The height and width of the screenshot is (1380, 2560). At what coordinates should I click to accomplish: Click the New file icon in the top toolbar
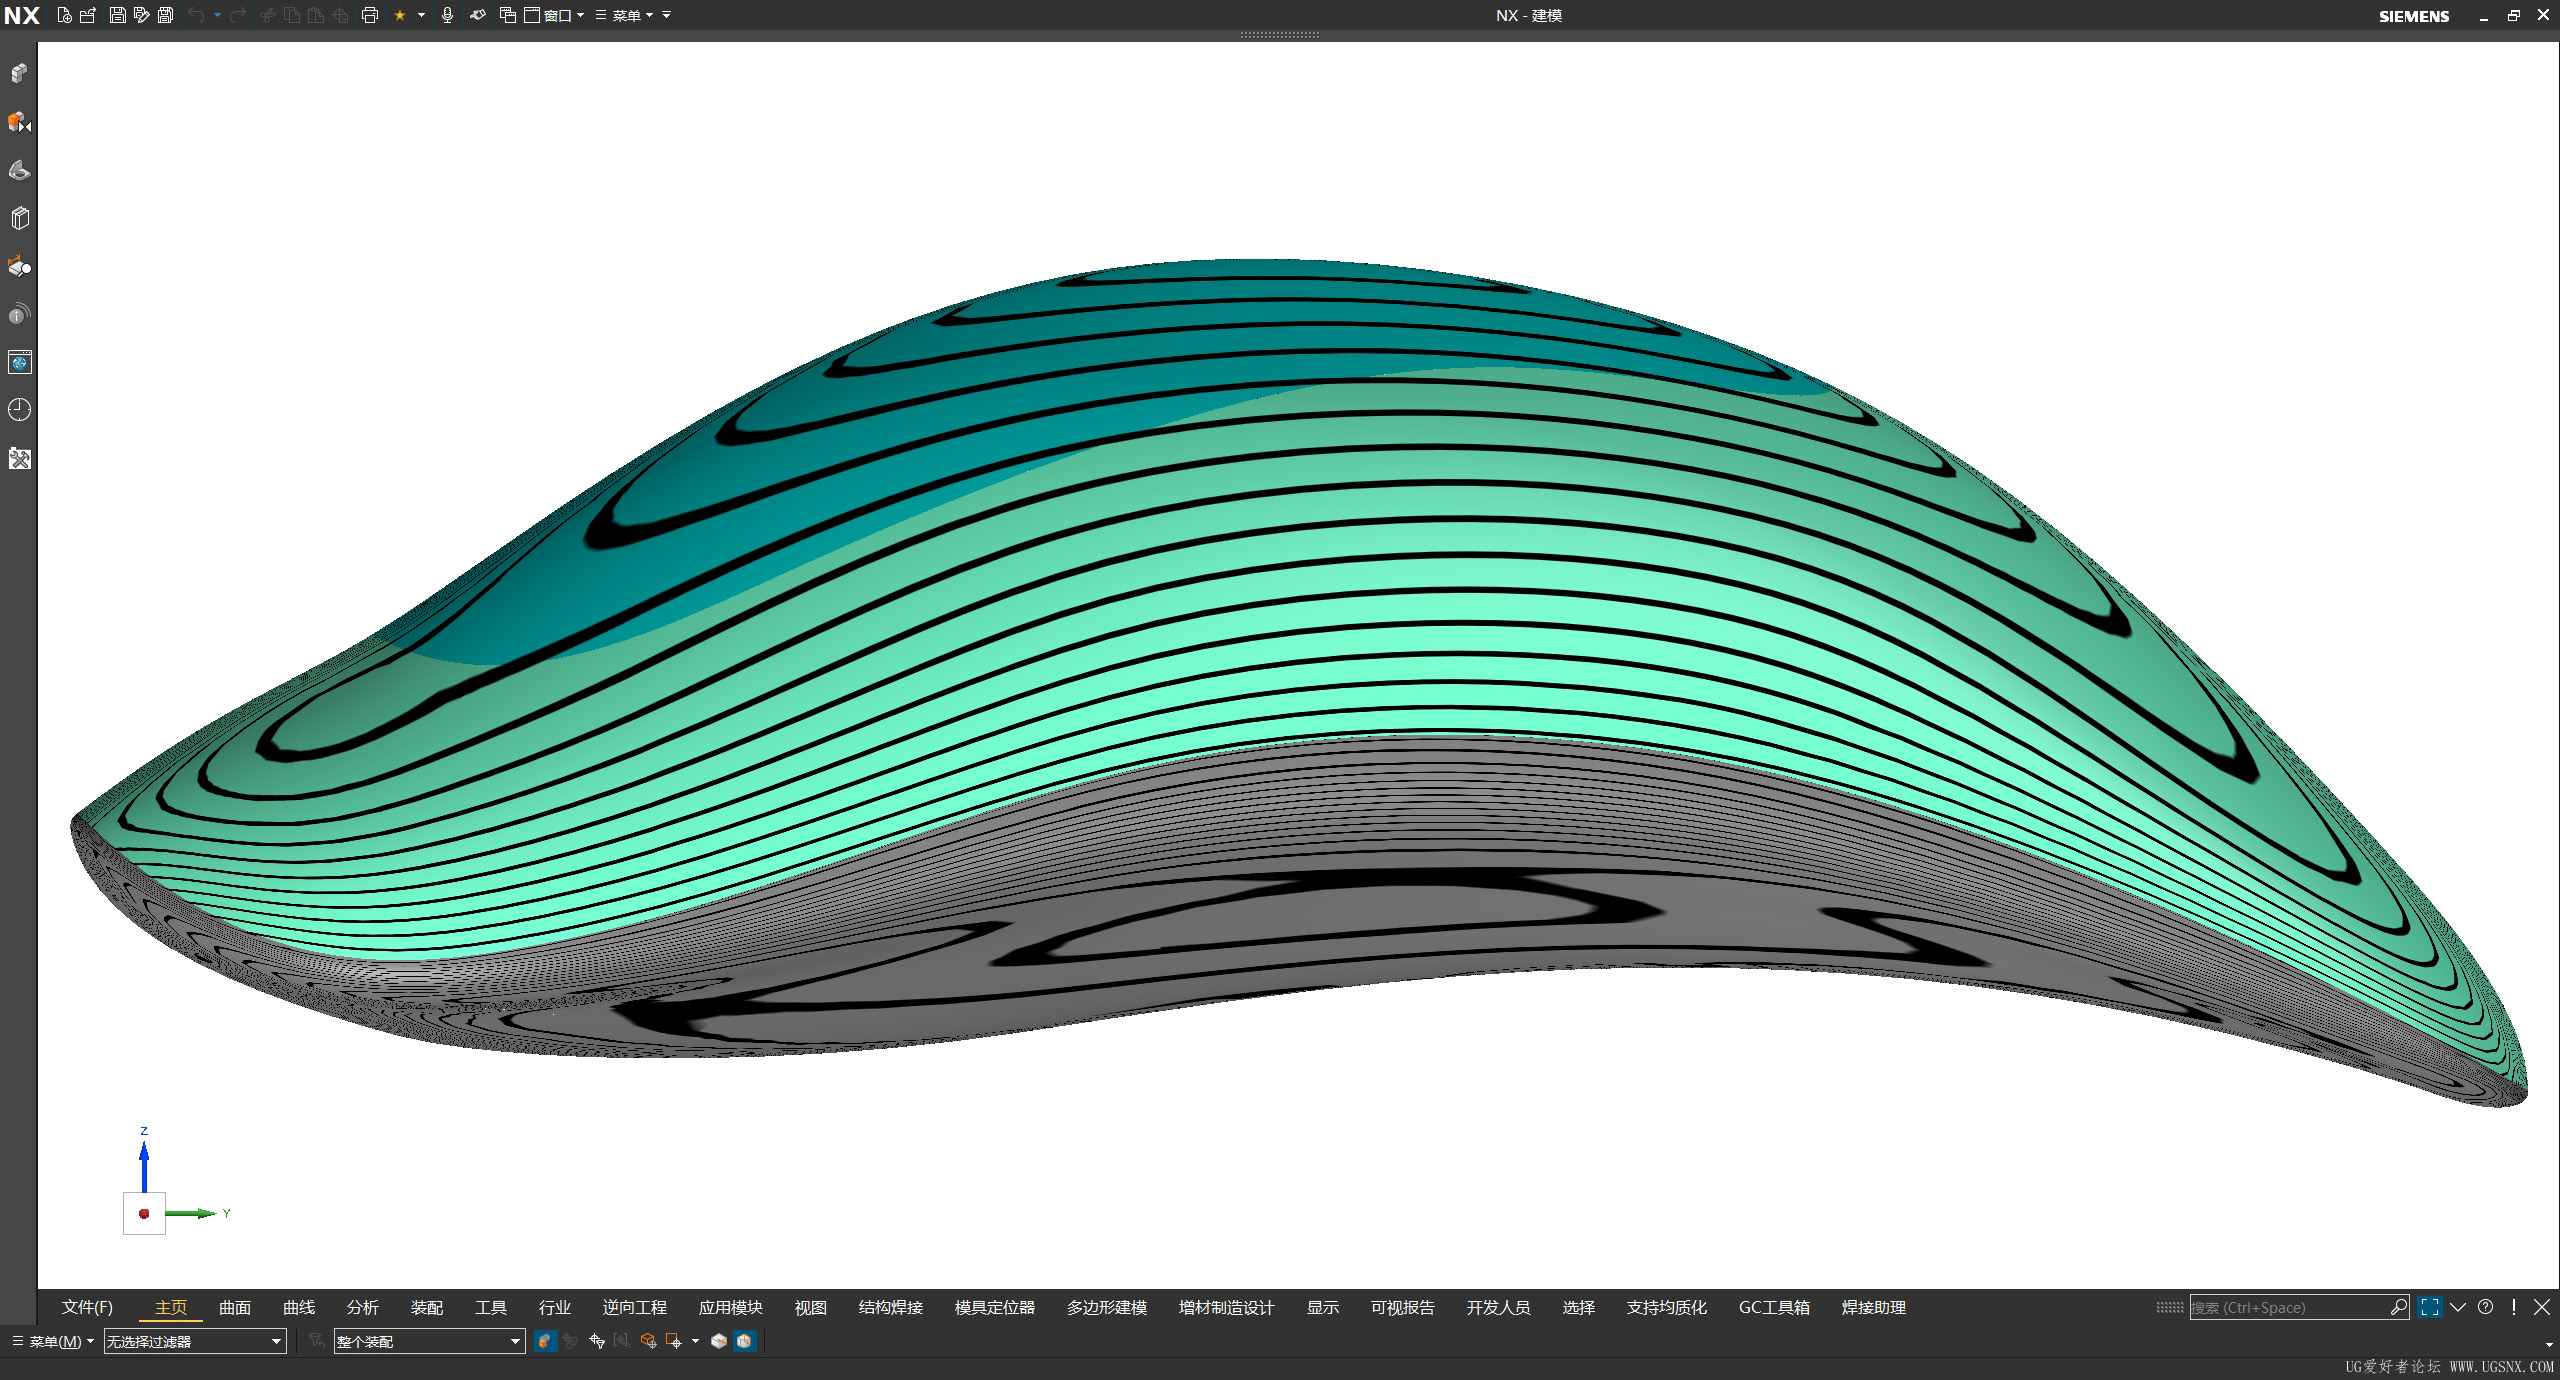tap(65, 15)
